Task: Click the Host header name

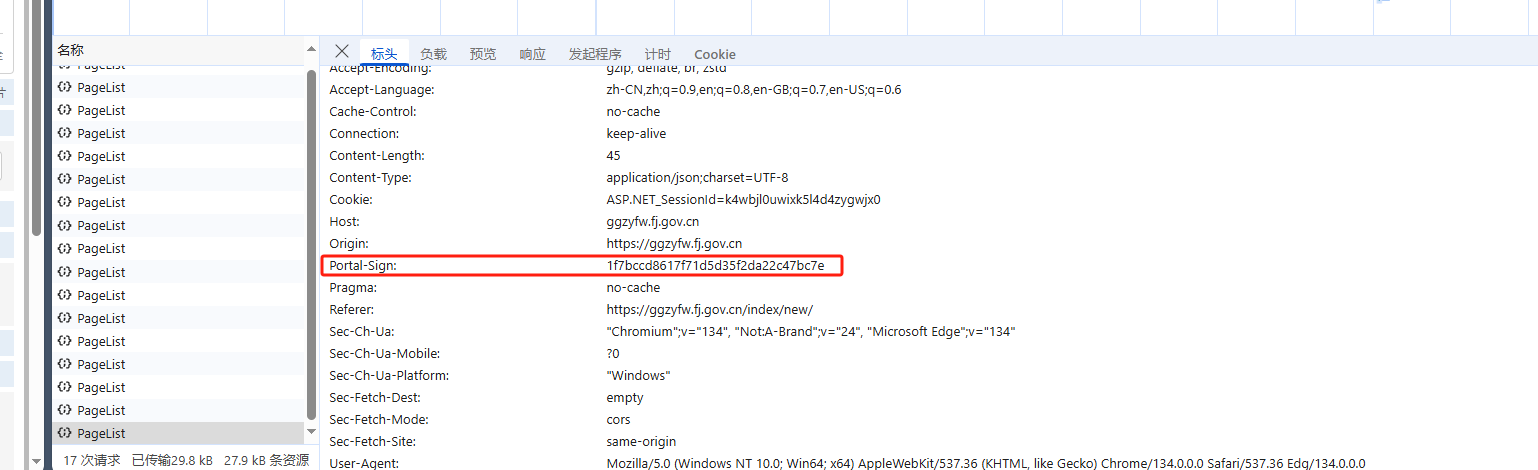Action: 345,221
